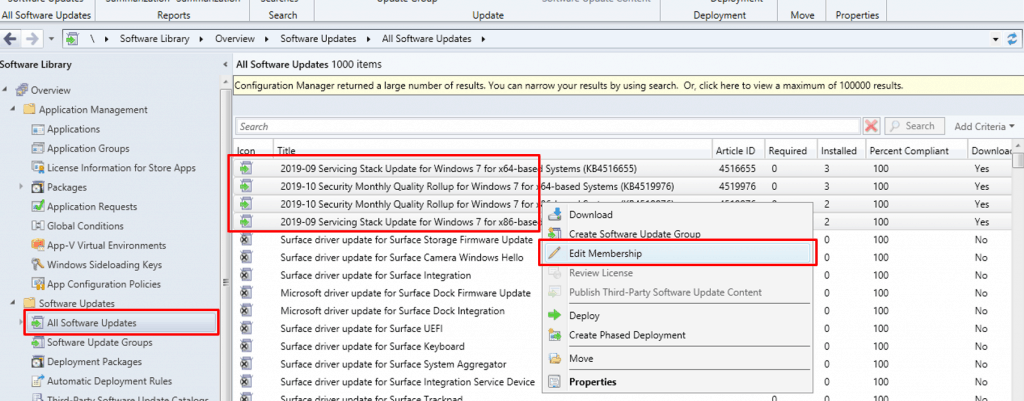Open License Information for Store Apps
The height and width of the screenshot is (401, 1024).
[121, 168]
